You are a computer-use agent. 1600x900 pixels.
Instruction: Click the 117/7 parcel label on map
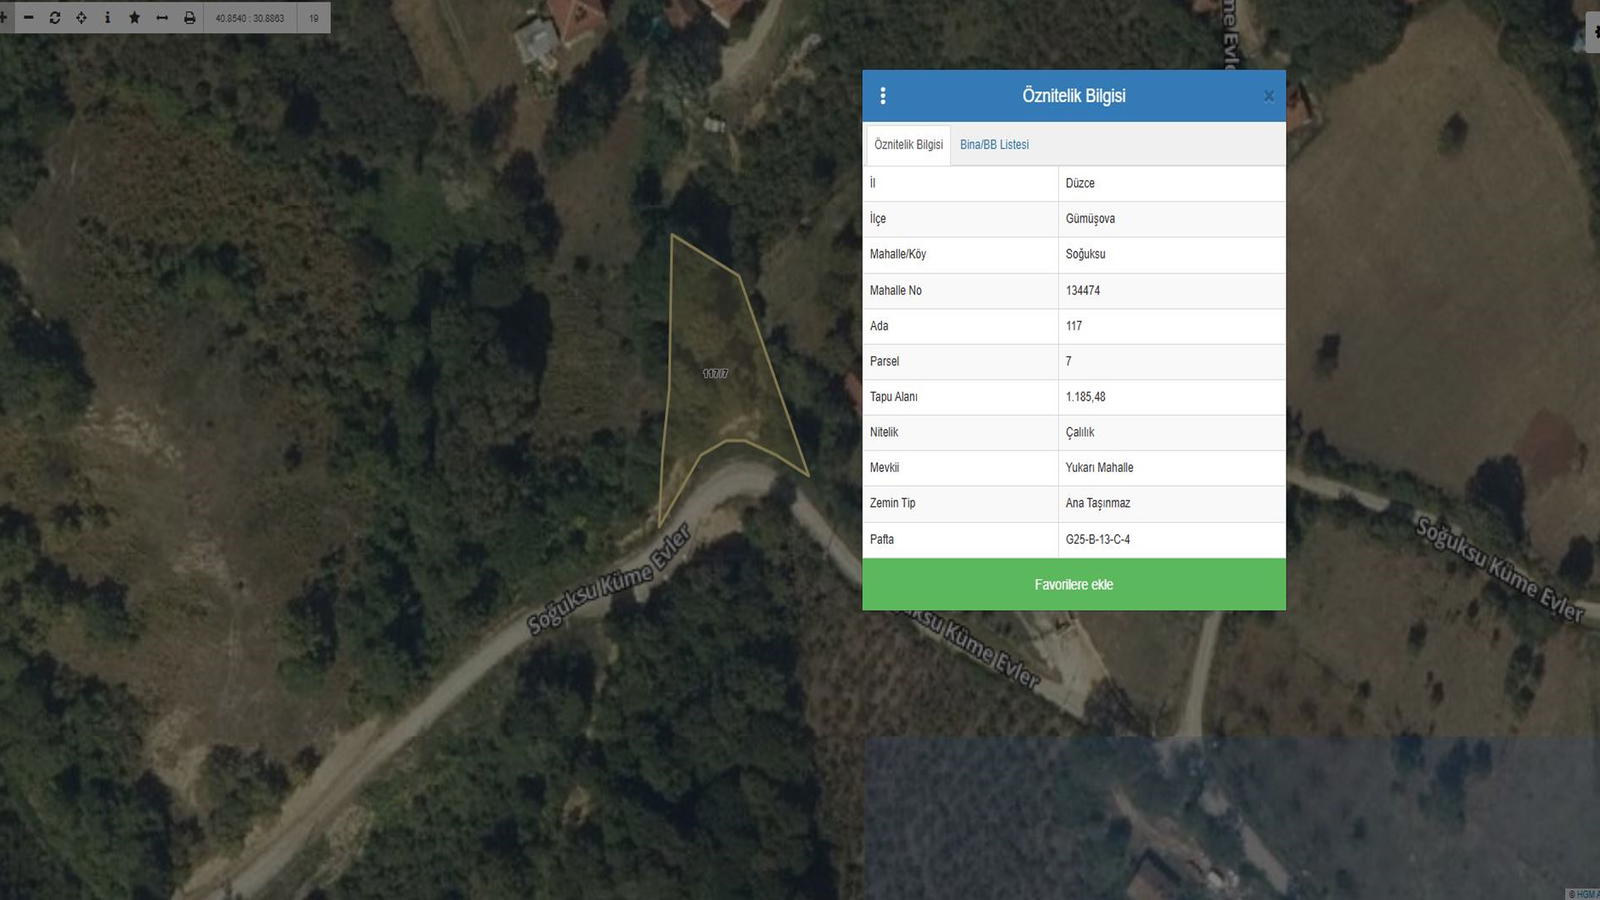coord(715,374)
